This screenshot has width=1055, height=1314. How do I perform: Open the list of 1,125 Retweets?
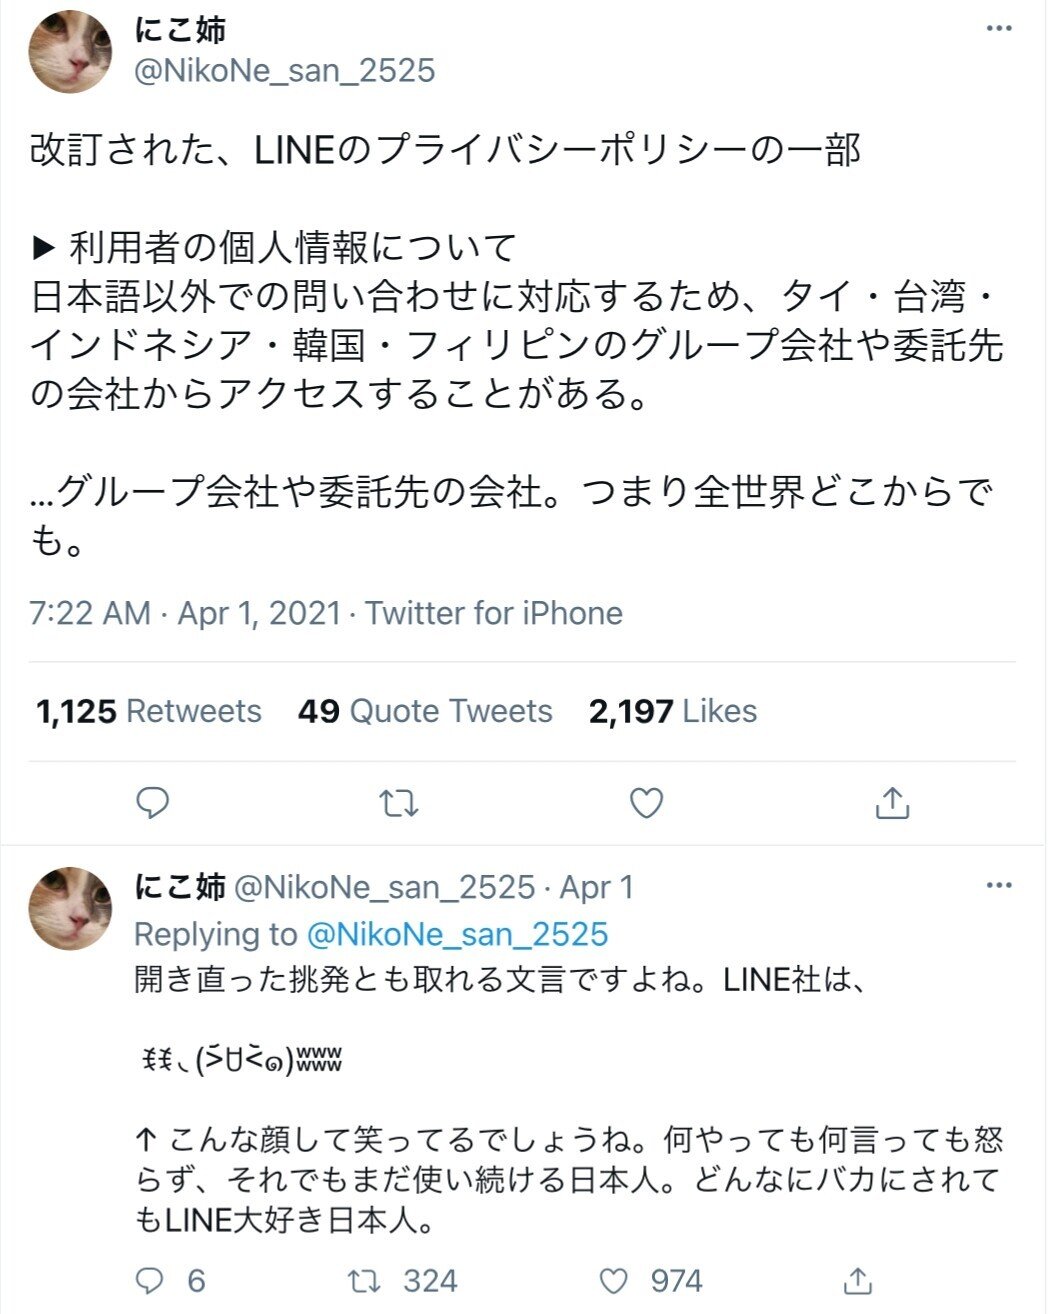(x=148, y=711)
